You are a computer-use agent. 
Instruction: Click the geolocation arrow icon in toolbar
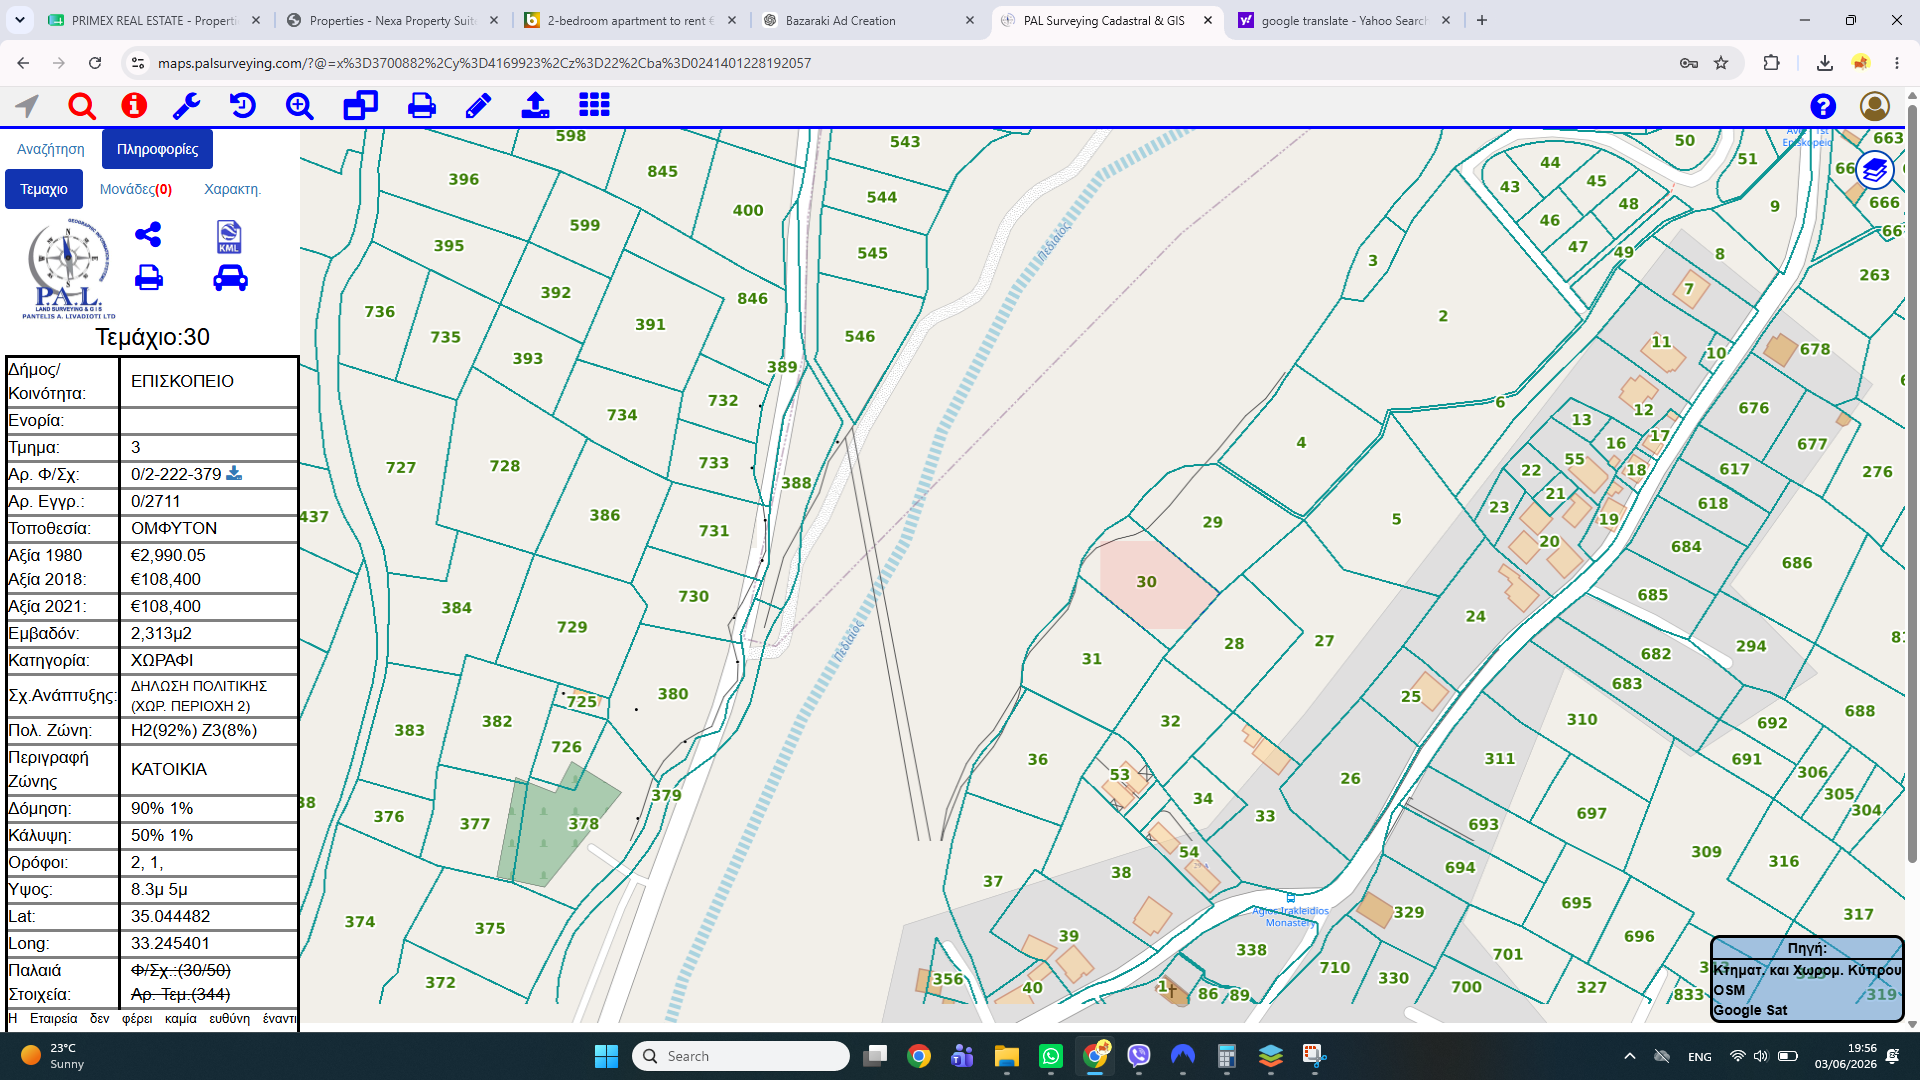[x=27, y=105]
